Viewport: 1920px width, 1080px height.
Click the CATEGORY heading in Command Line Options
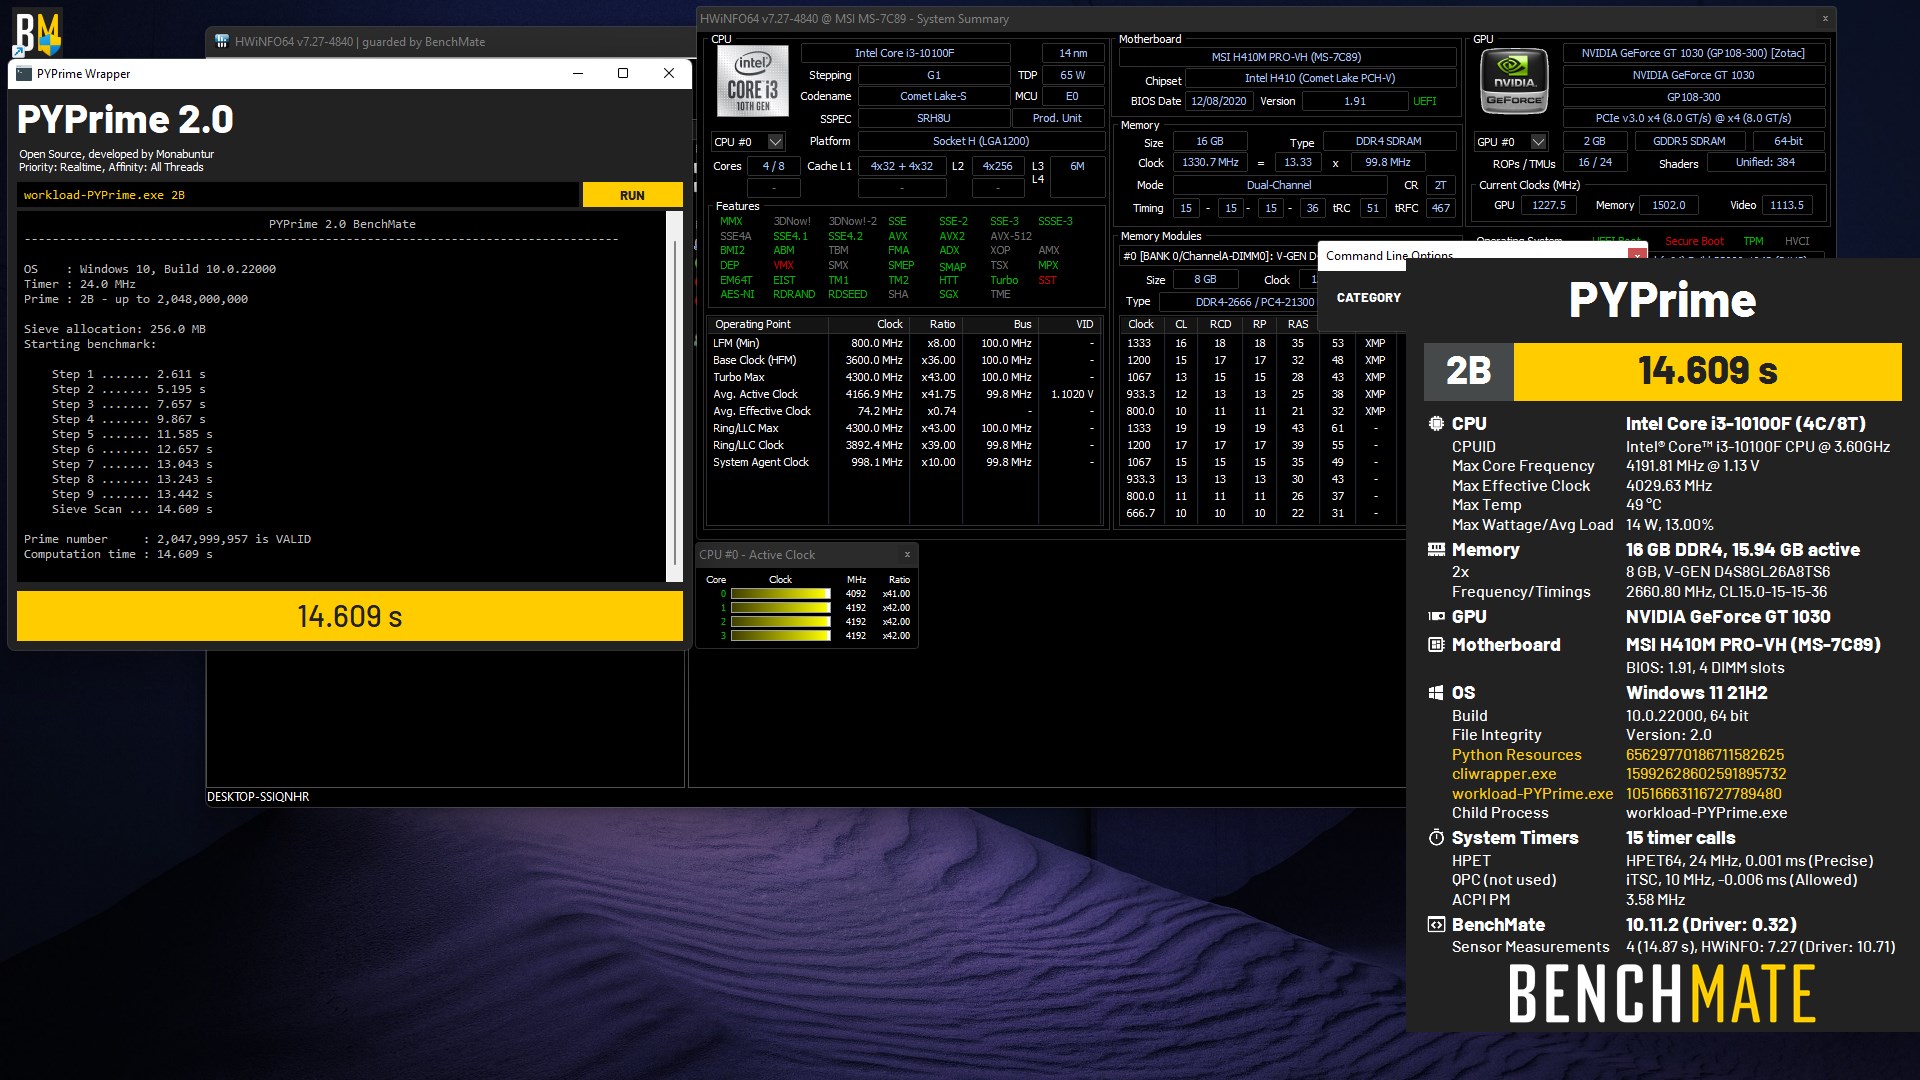[x=1368, y=298]
